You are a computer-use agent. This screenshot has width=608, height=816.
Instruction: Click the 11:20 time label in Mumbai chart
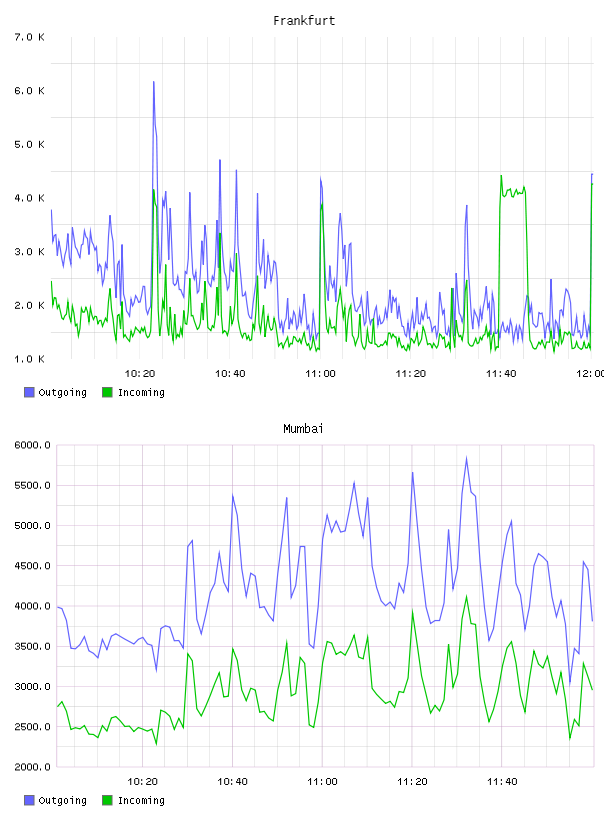pos(412,781)
